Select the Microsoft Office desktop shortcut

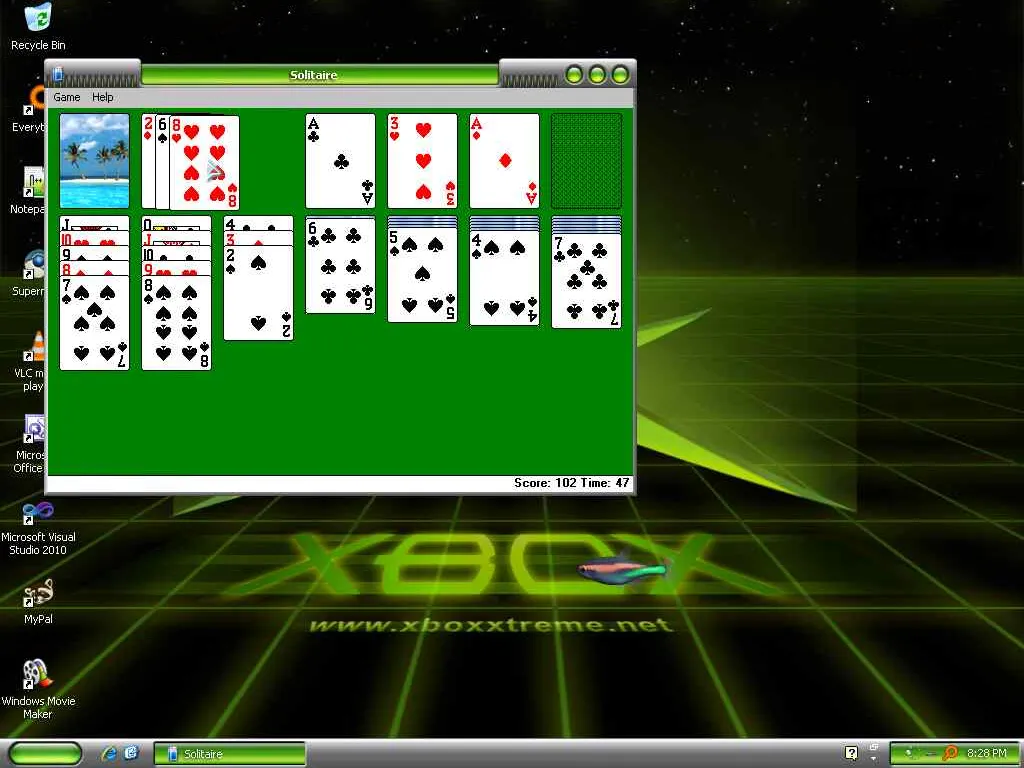point(30,444)
